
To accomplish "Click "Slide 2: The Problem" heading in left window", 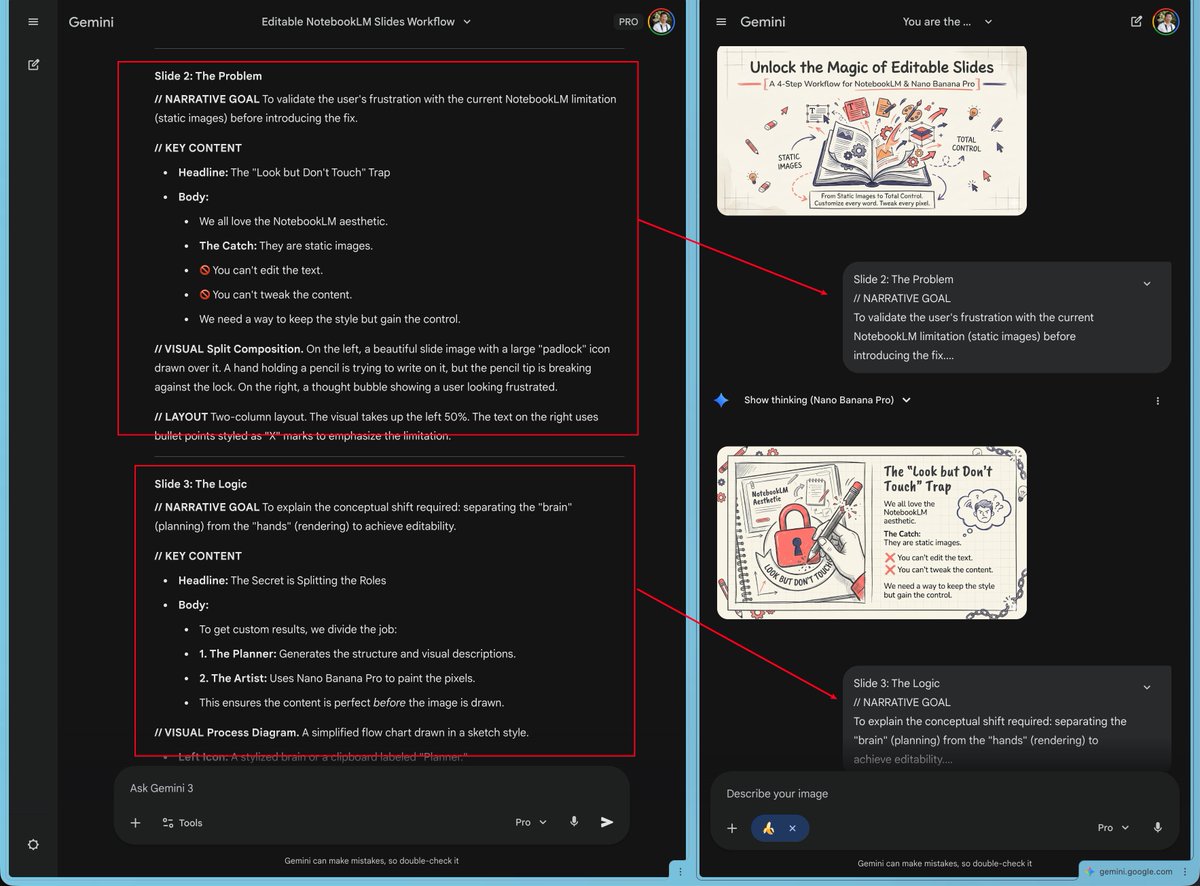I will (x=208, y=76).
